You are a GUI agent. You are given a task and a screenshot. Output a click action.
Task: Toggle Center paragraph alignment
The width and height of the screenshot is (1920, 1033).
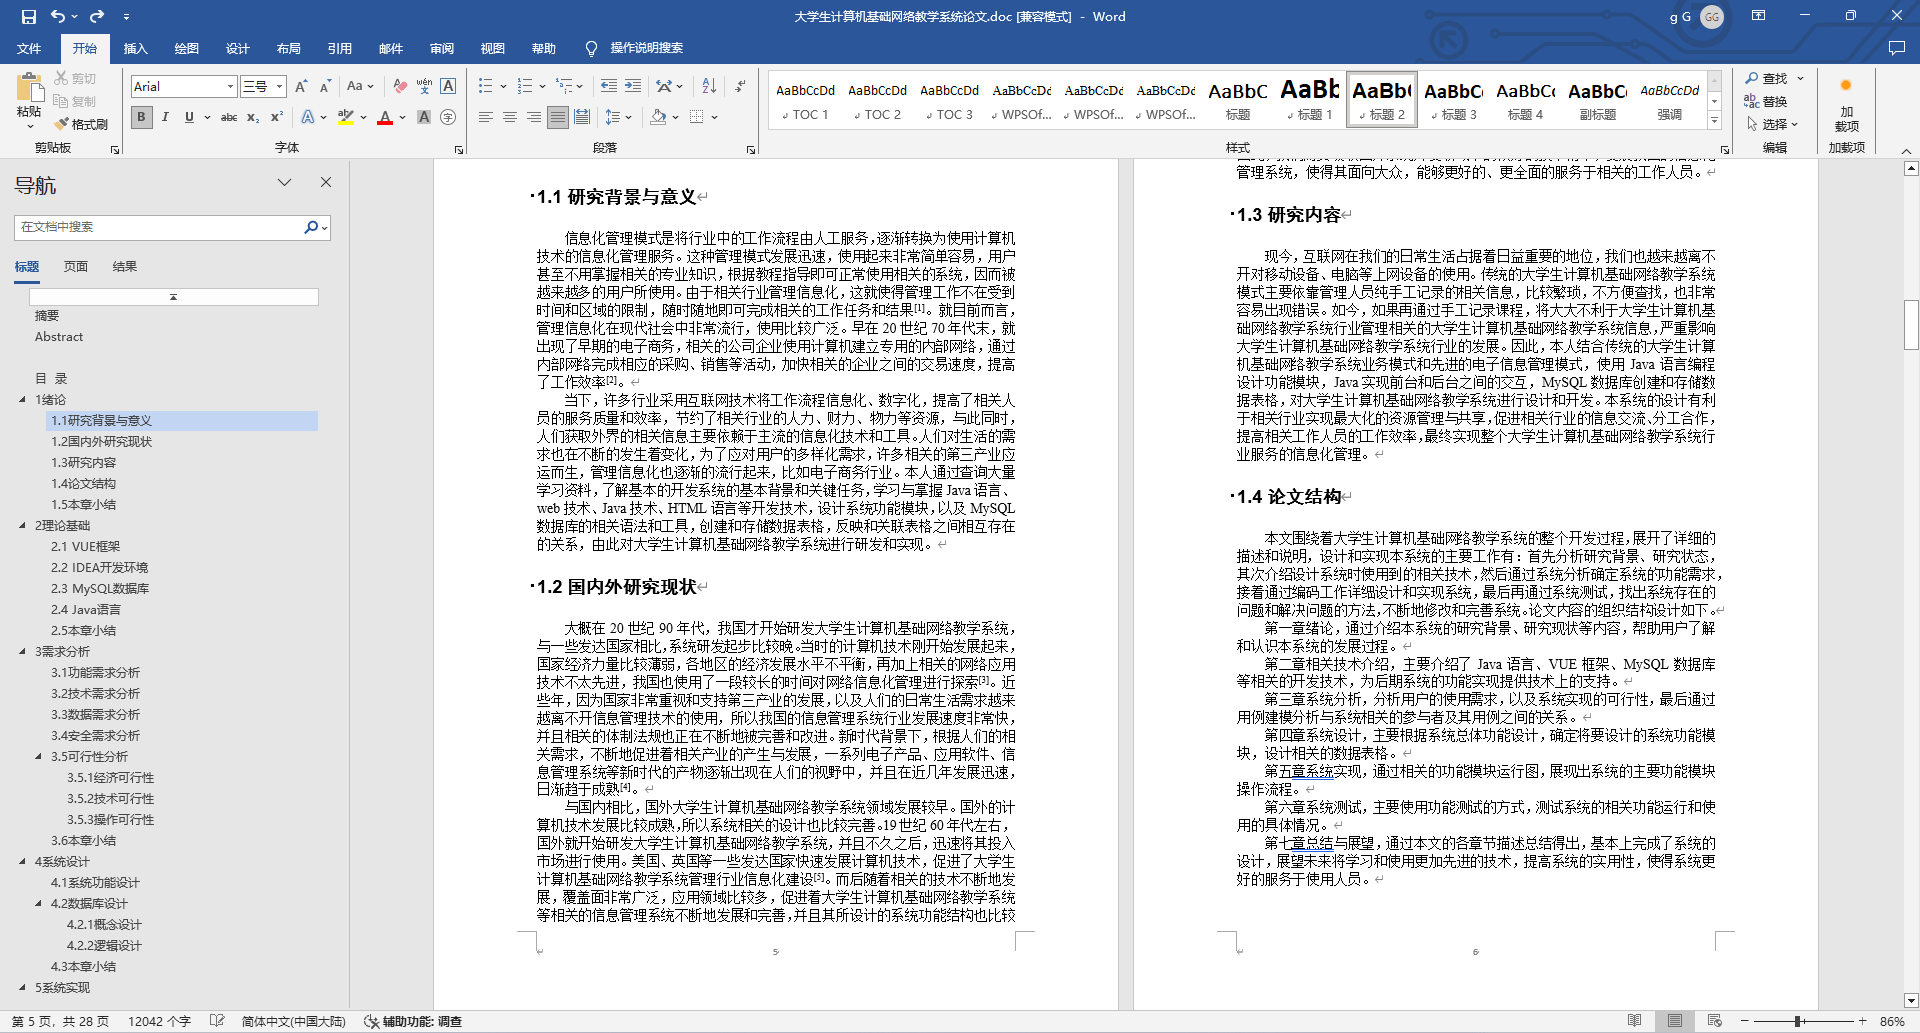pyautogui.click(x=510, y=117)
